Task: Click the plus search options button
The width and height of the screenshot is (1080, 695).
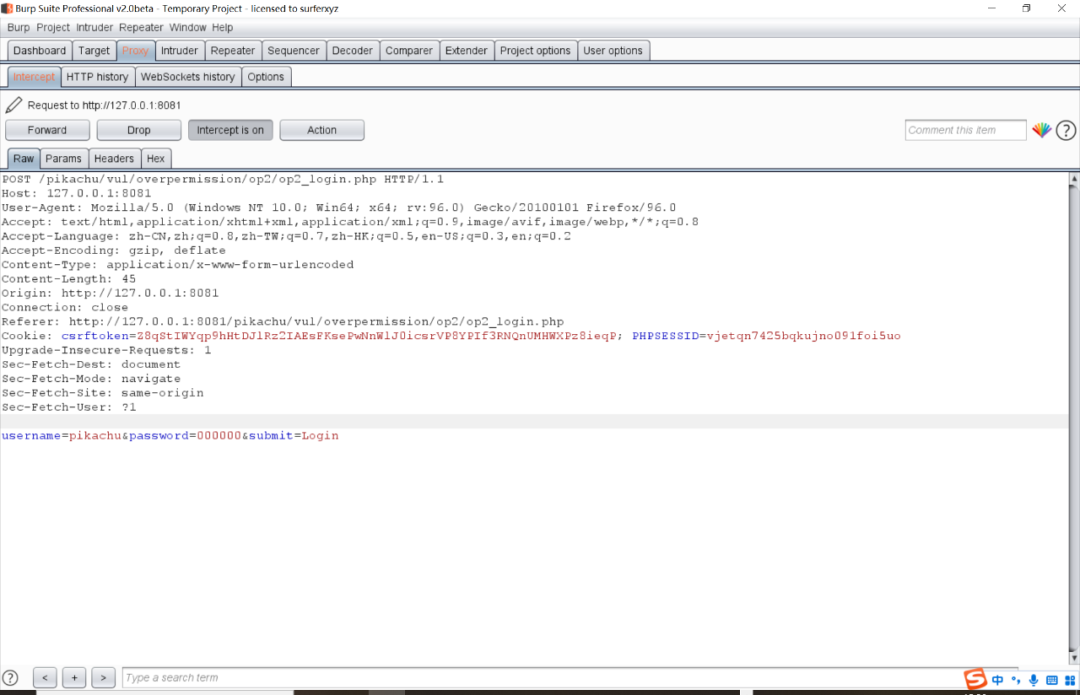Action: (x=74, y=678)
